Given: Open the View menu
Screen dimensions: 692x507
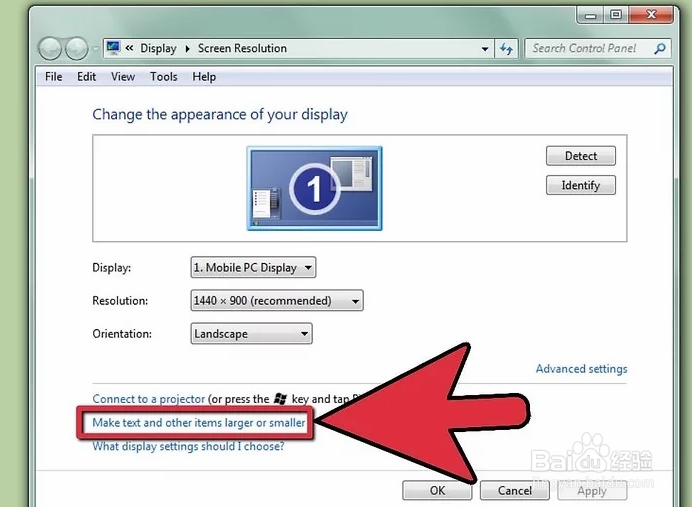Looking at the screenshot, I should click(x=123, y=77).
